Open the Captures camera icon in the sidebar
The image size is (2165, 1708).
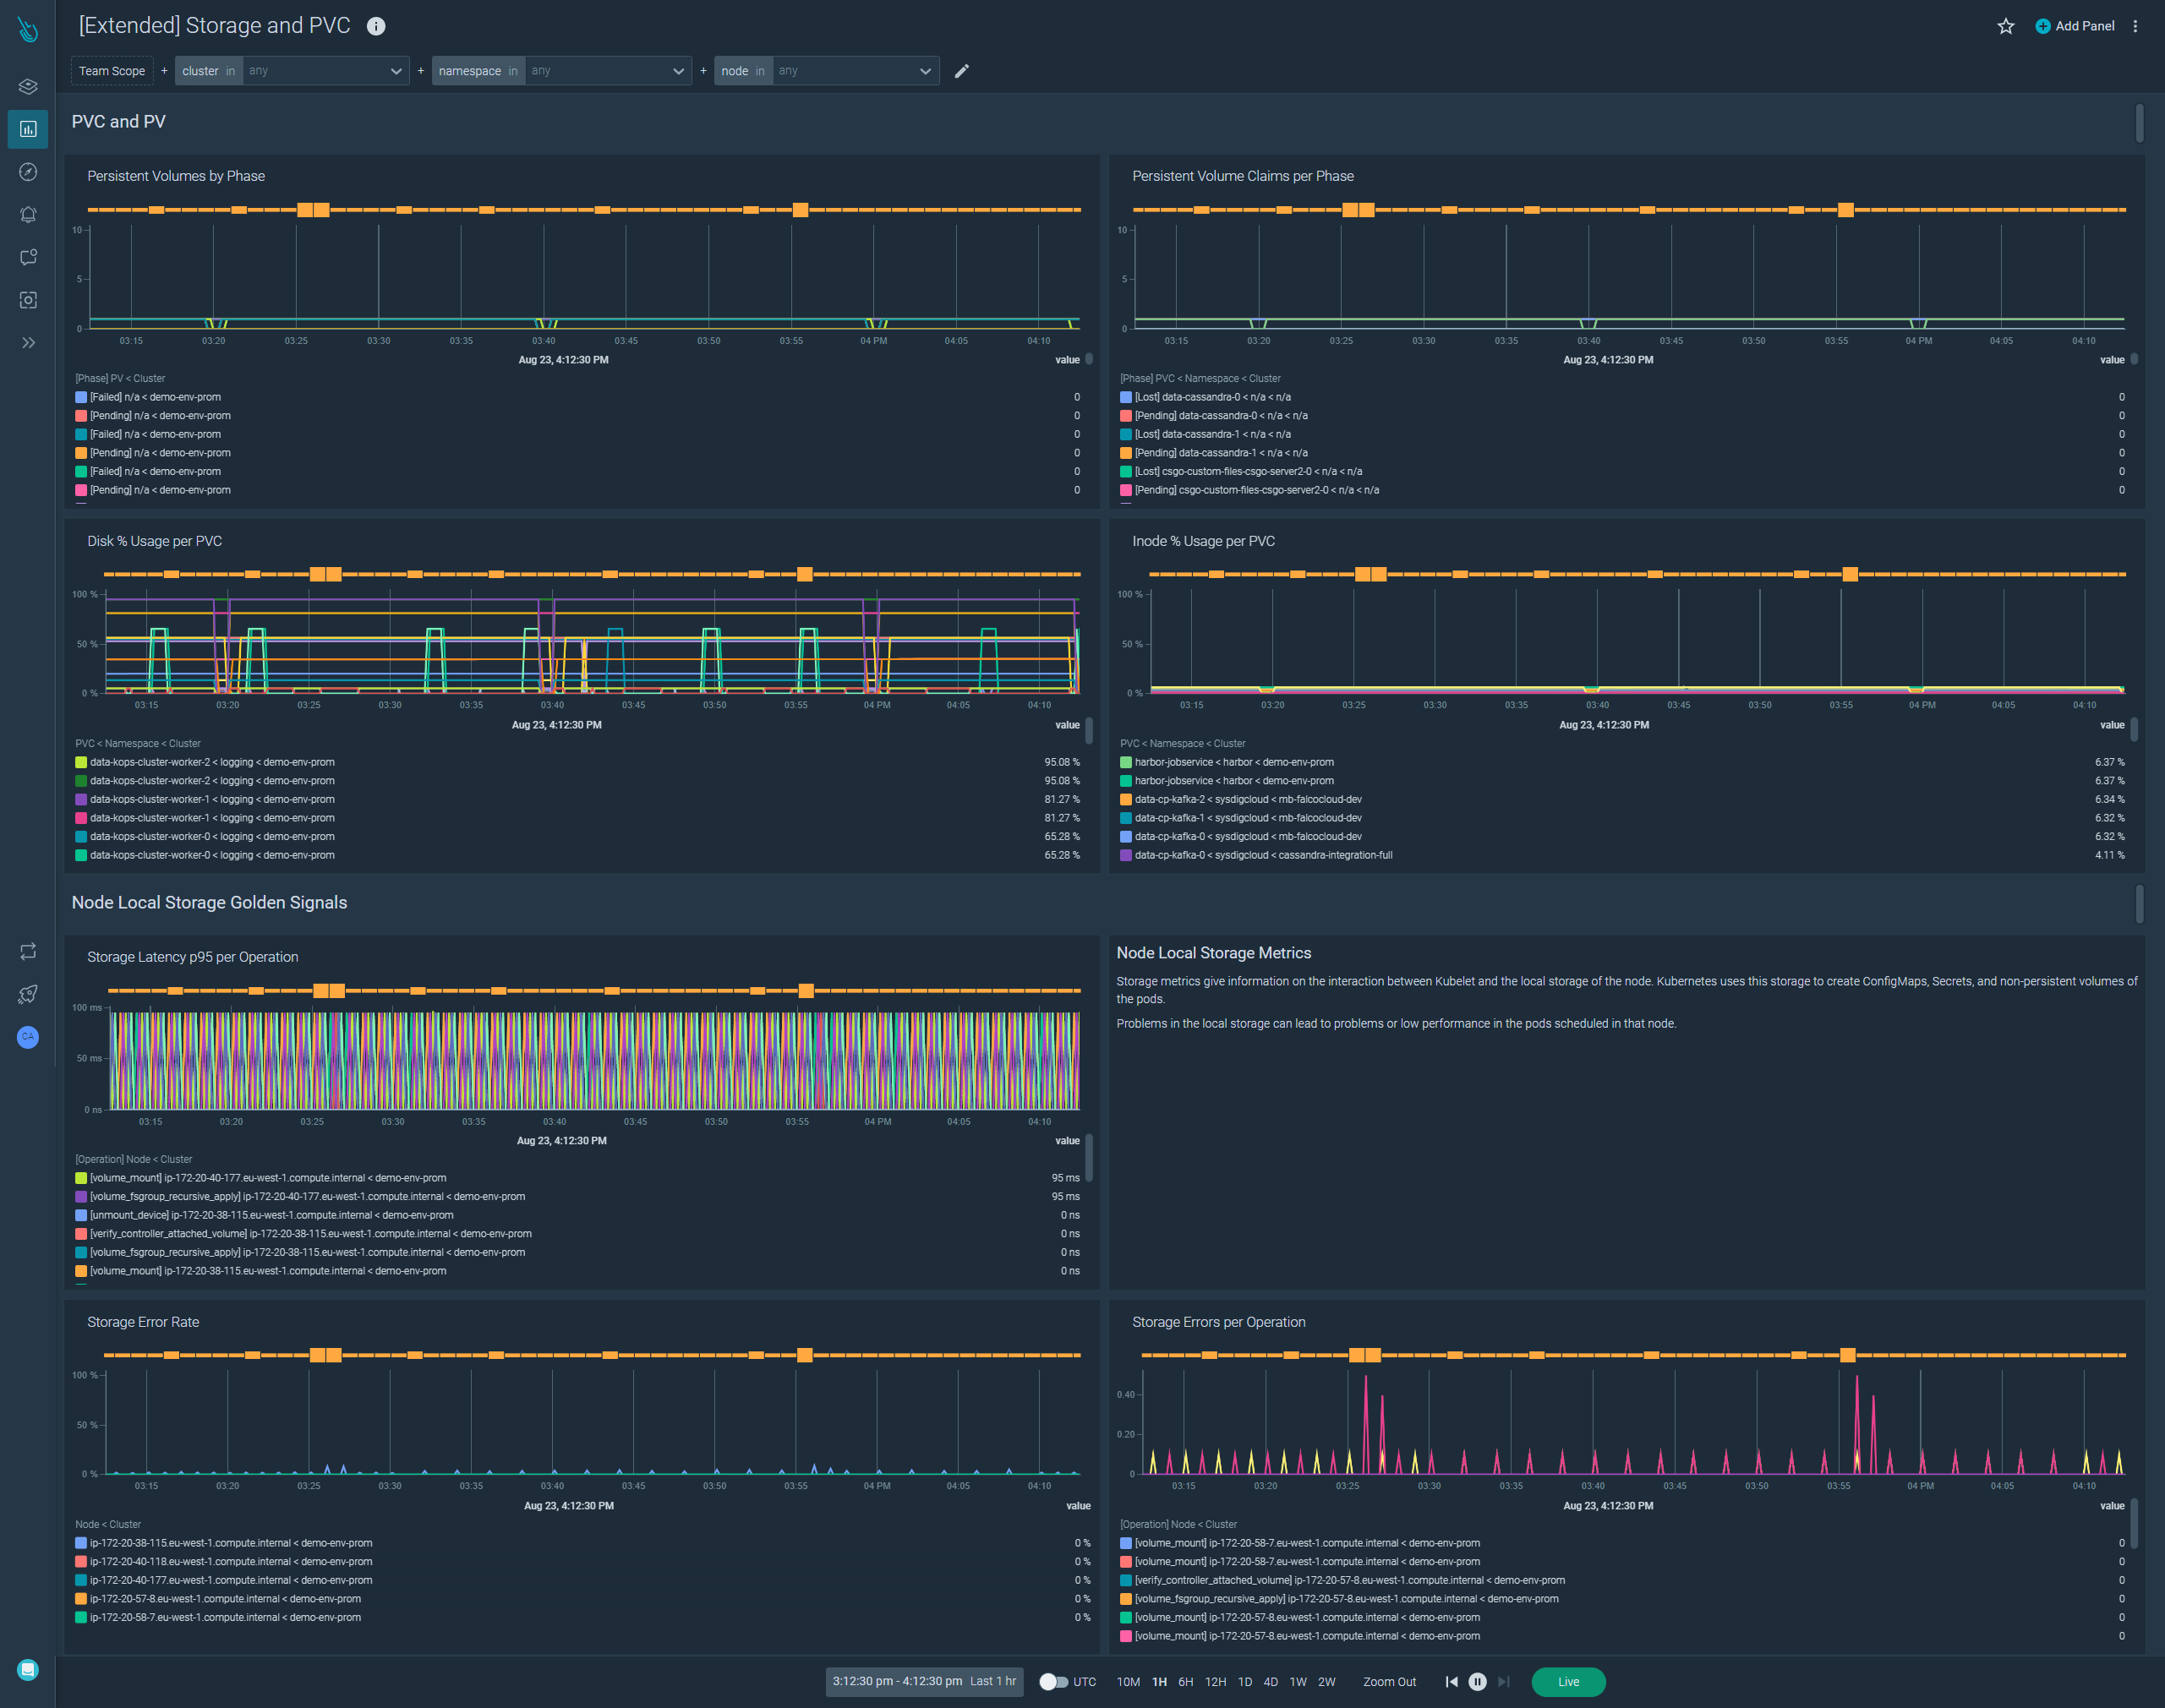tap(27, 300)
